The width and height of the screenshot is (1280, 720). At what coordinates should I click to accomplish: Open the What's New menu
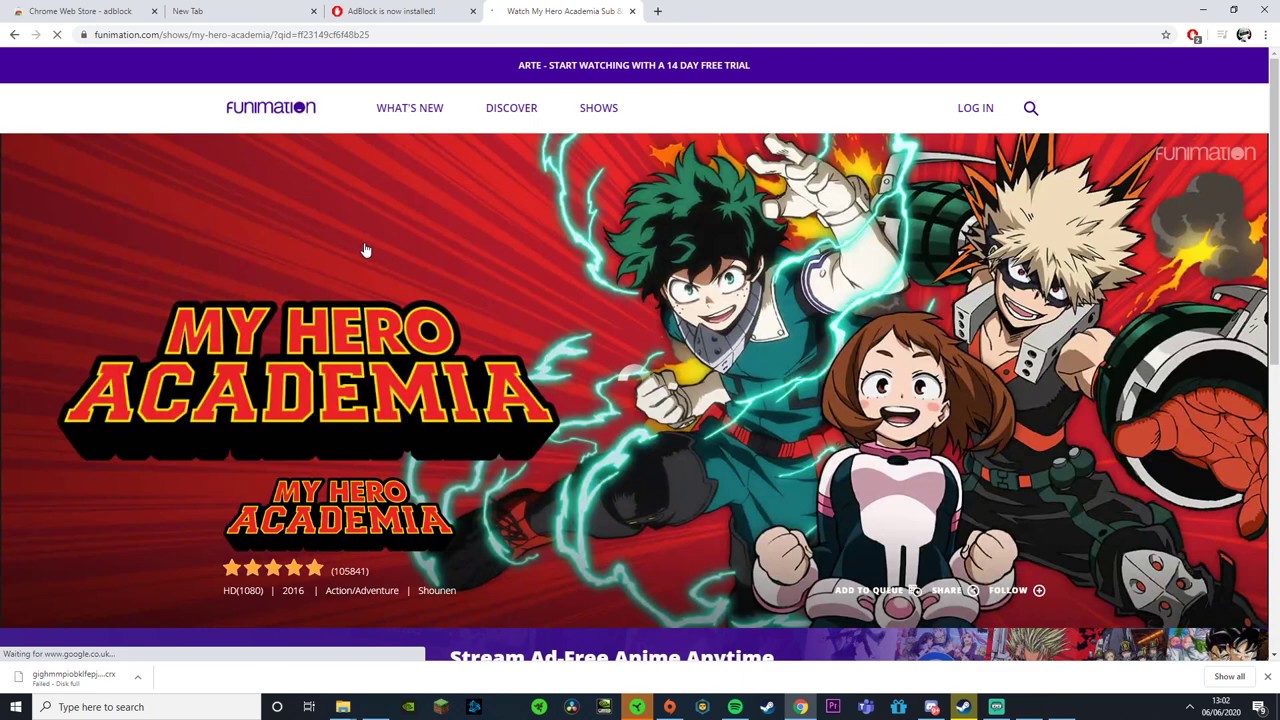point(410,108)
